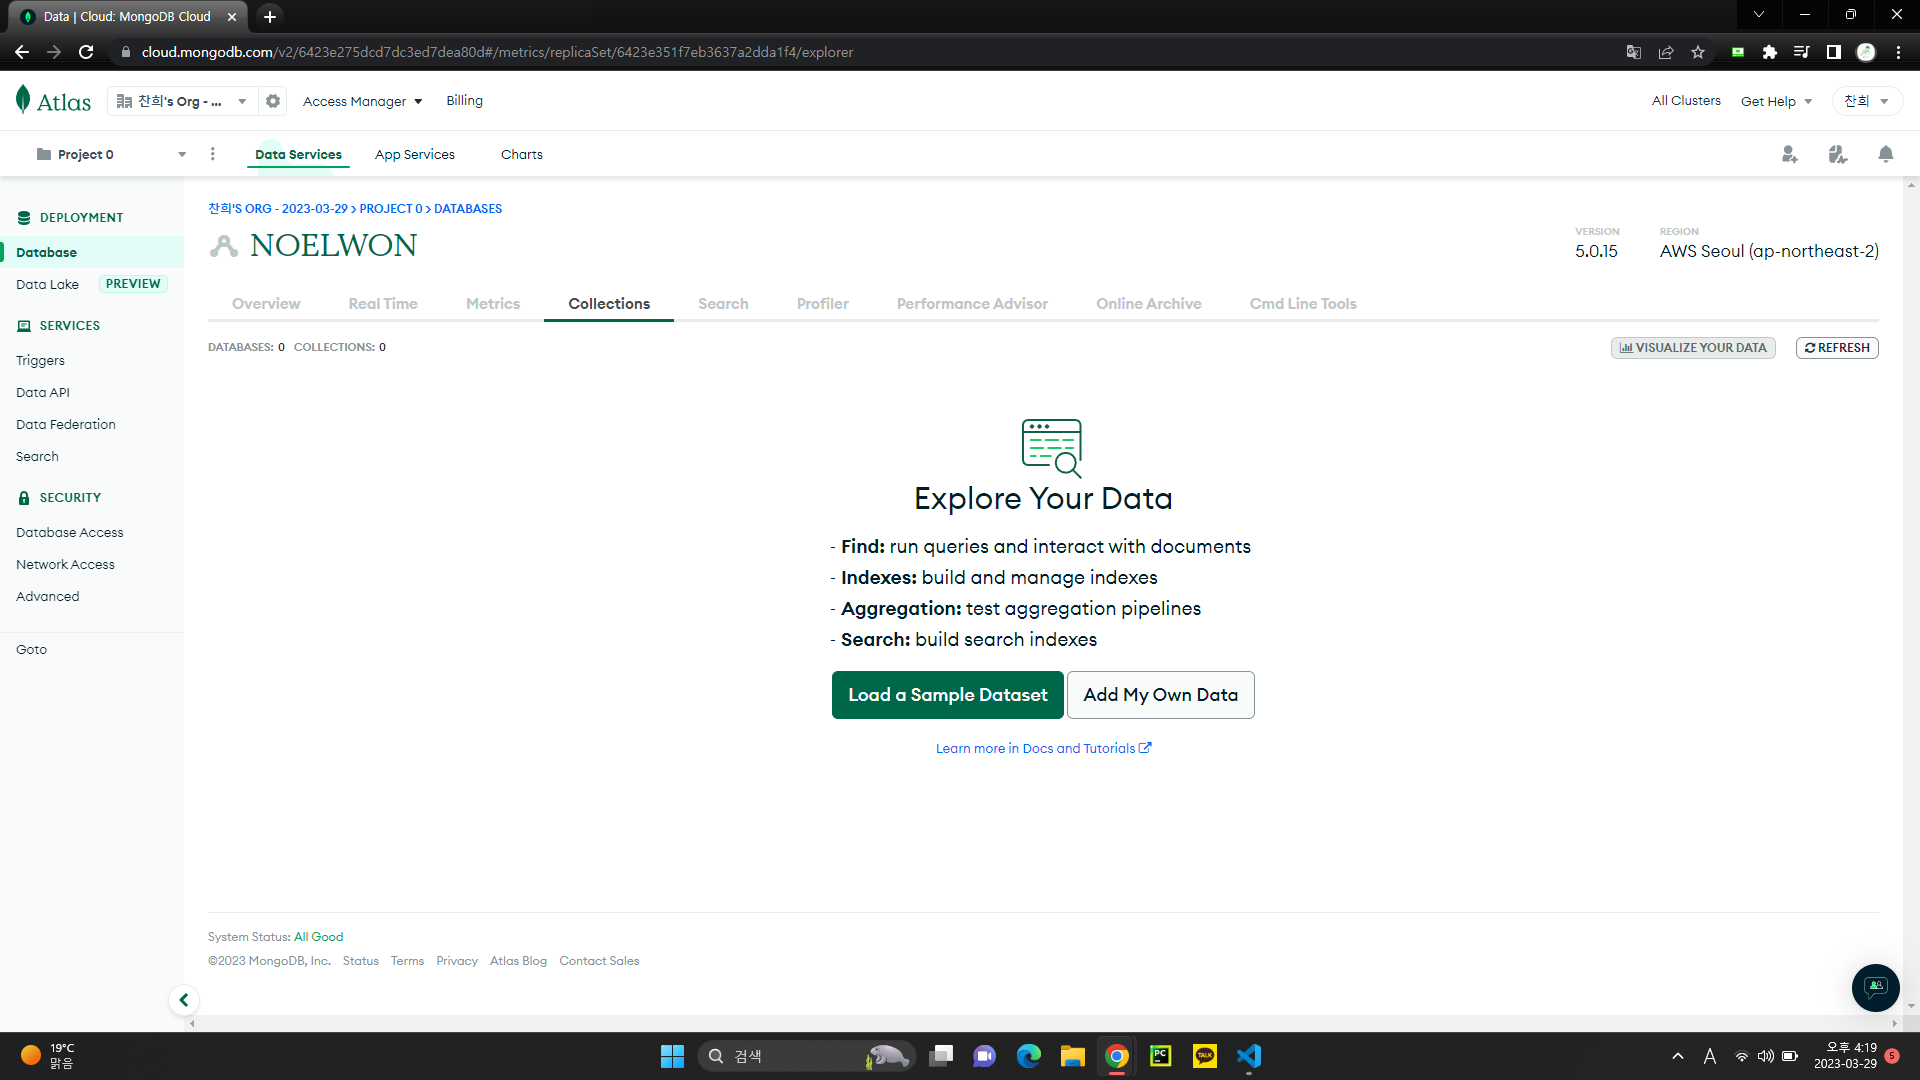1920x1080 pixels.
Task: Click Load a Sample Dataset button
Action: 948,695
